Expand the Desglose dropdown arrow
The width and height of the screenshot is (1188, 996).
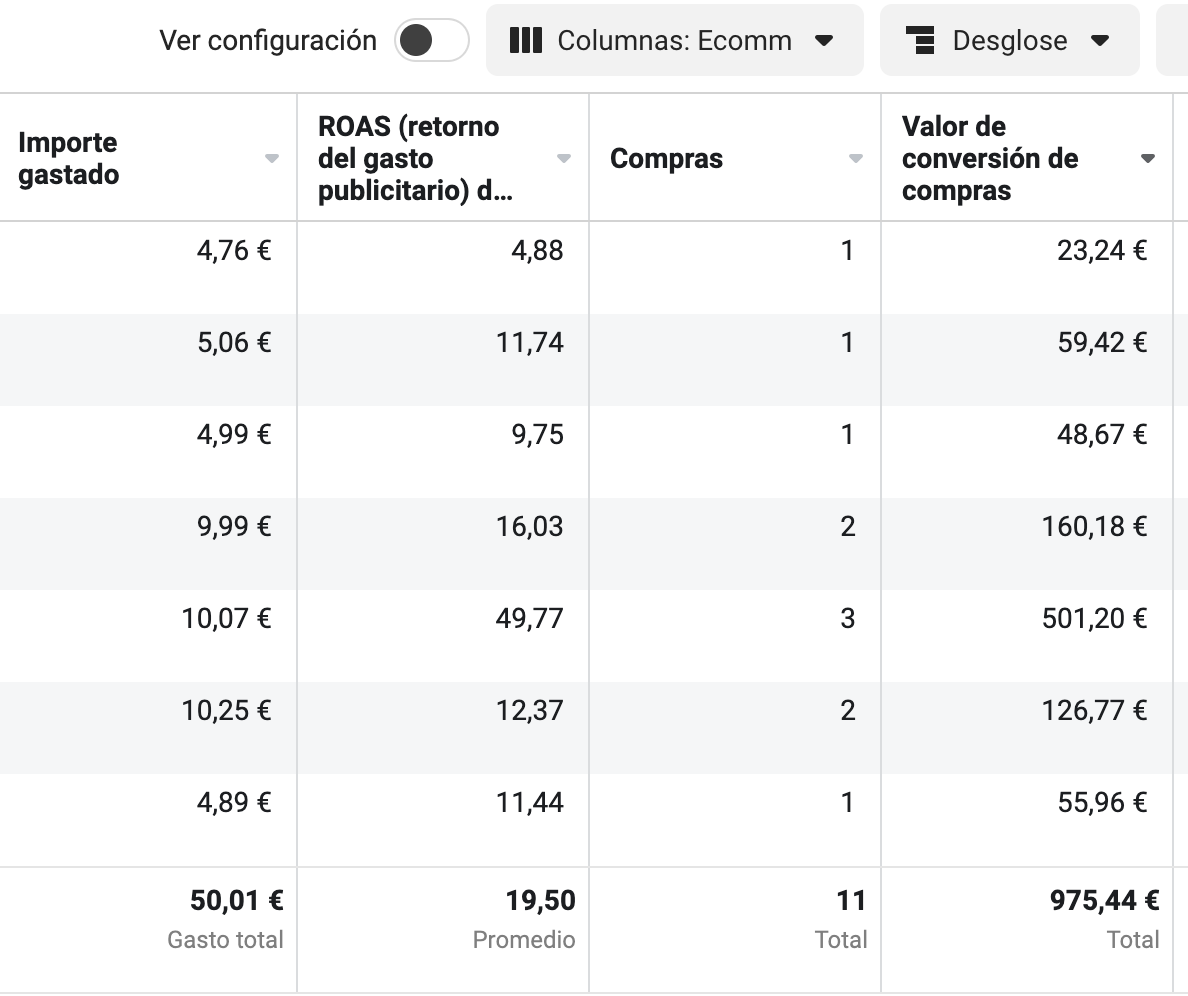pos(1100,40)
